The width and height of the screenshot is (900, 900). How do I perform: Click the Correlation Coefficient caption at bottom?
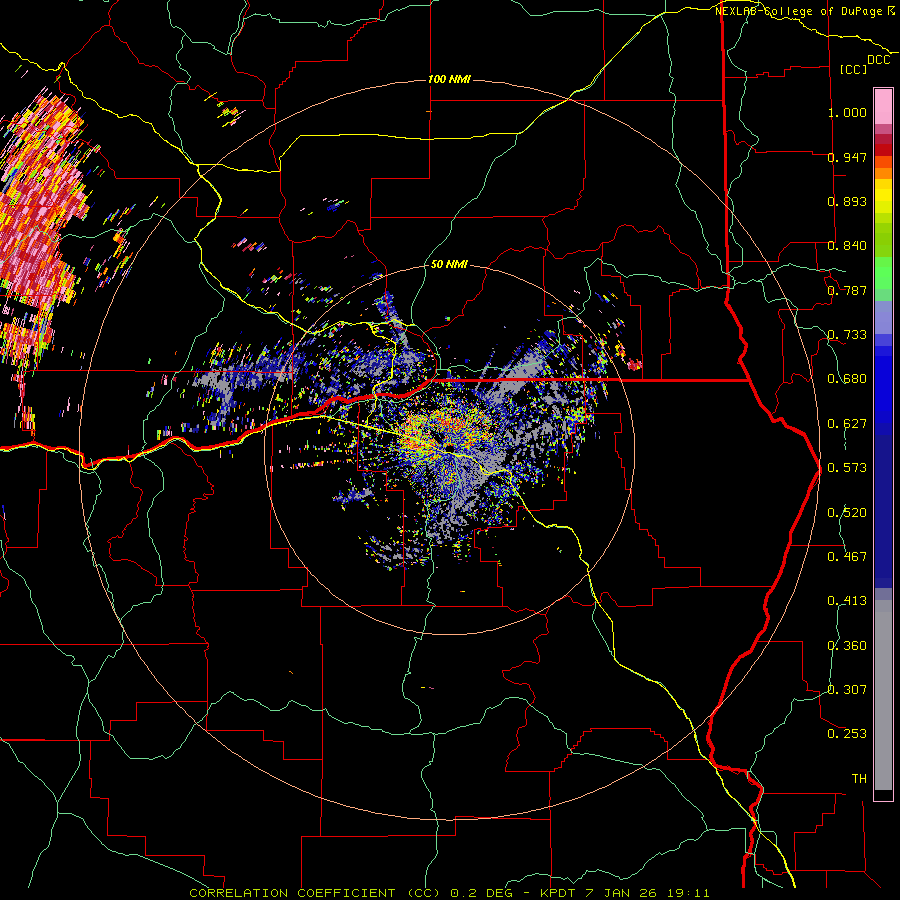449,893
